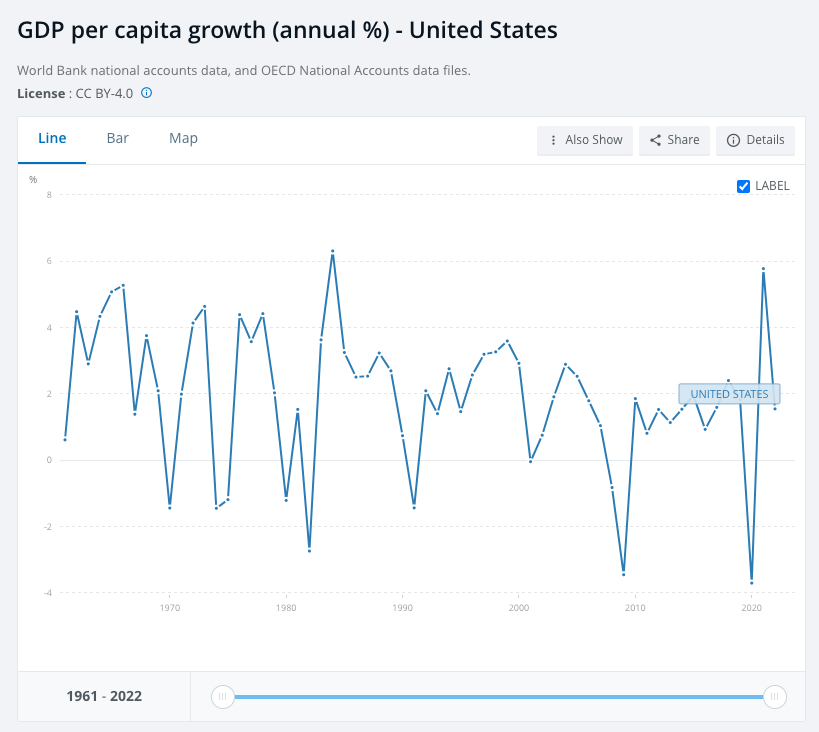Switch to the Bar tab
This screenshot has width=819, height=732.
pos(118,139)
